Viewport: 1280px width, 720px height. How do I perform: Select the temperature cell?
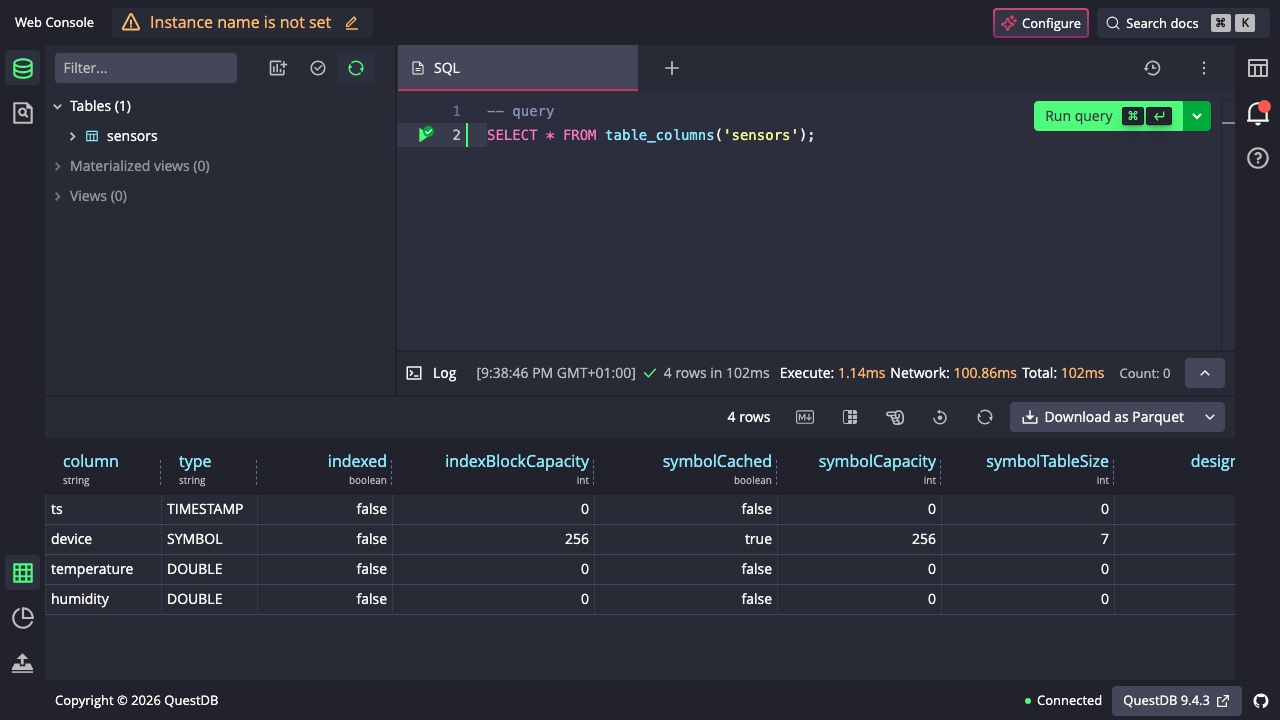point(103,569)
